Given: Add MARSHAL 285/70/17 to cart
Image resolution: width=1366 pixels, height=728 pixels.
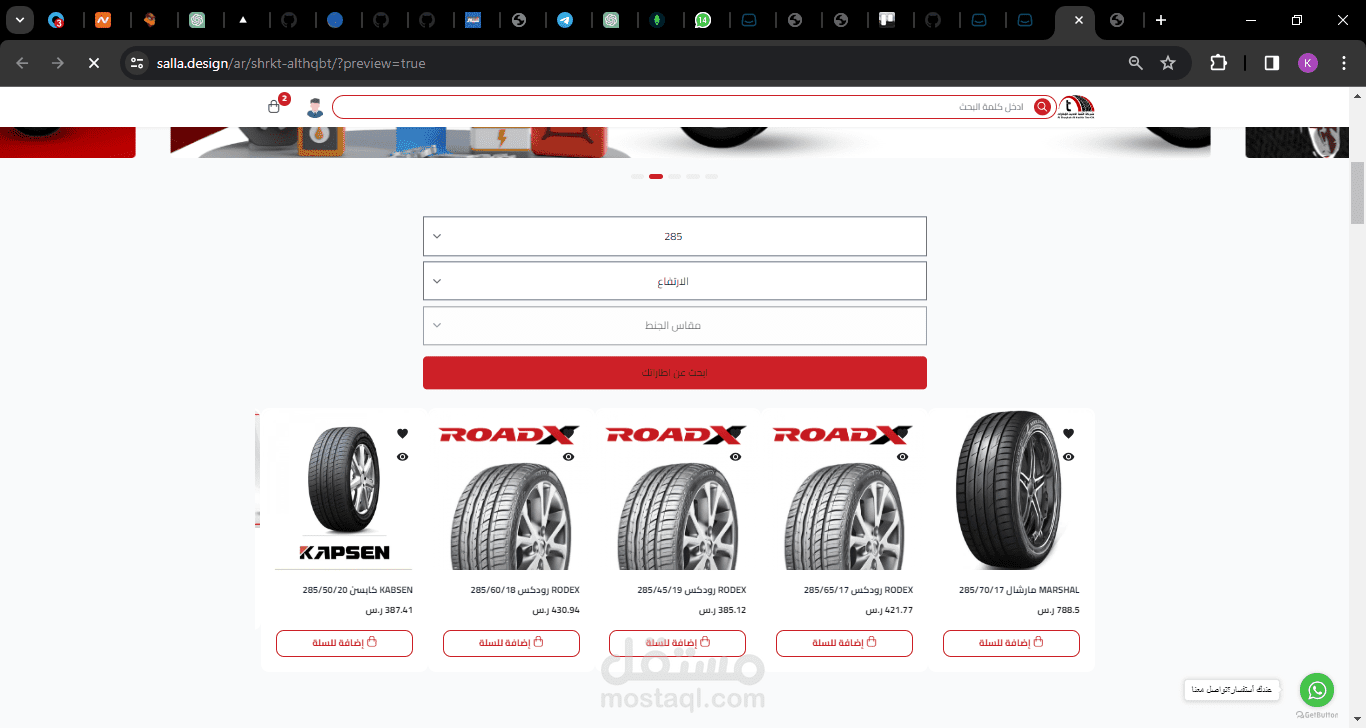Looking at the screenshot, I should [x=1011, y=643].
